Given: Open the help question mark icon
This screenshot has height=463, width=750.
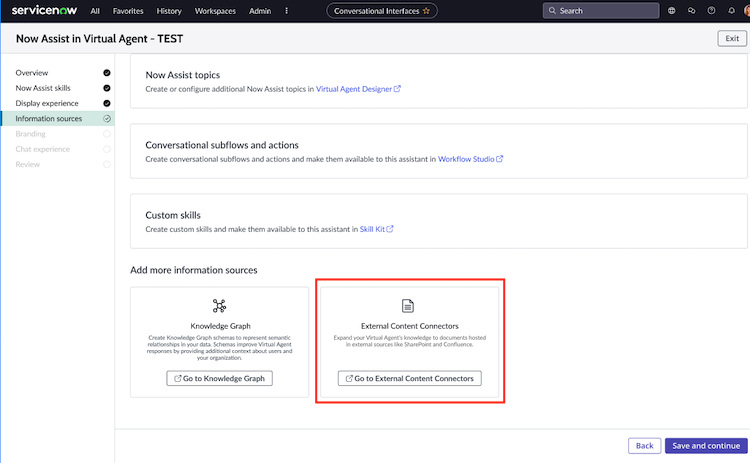Looking at the screenshot, I should pyautogui.click(x=711, y=11).
